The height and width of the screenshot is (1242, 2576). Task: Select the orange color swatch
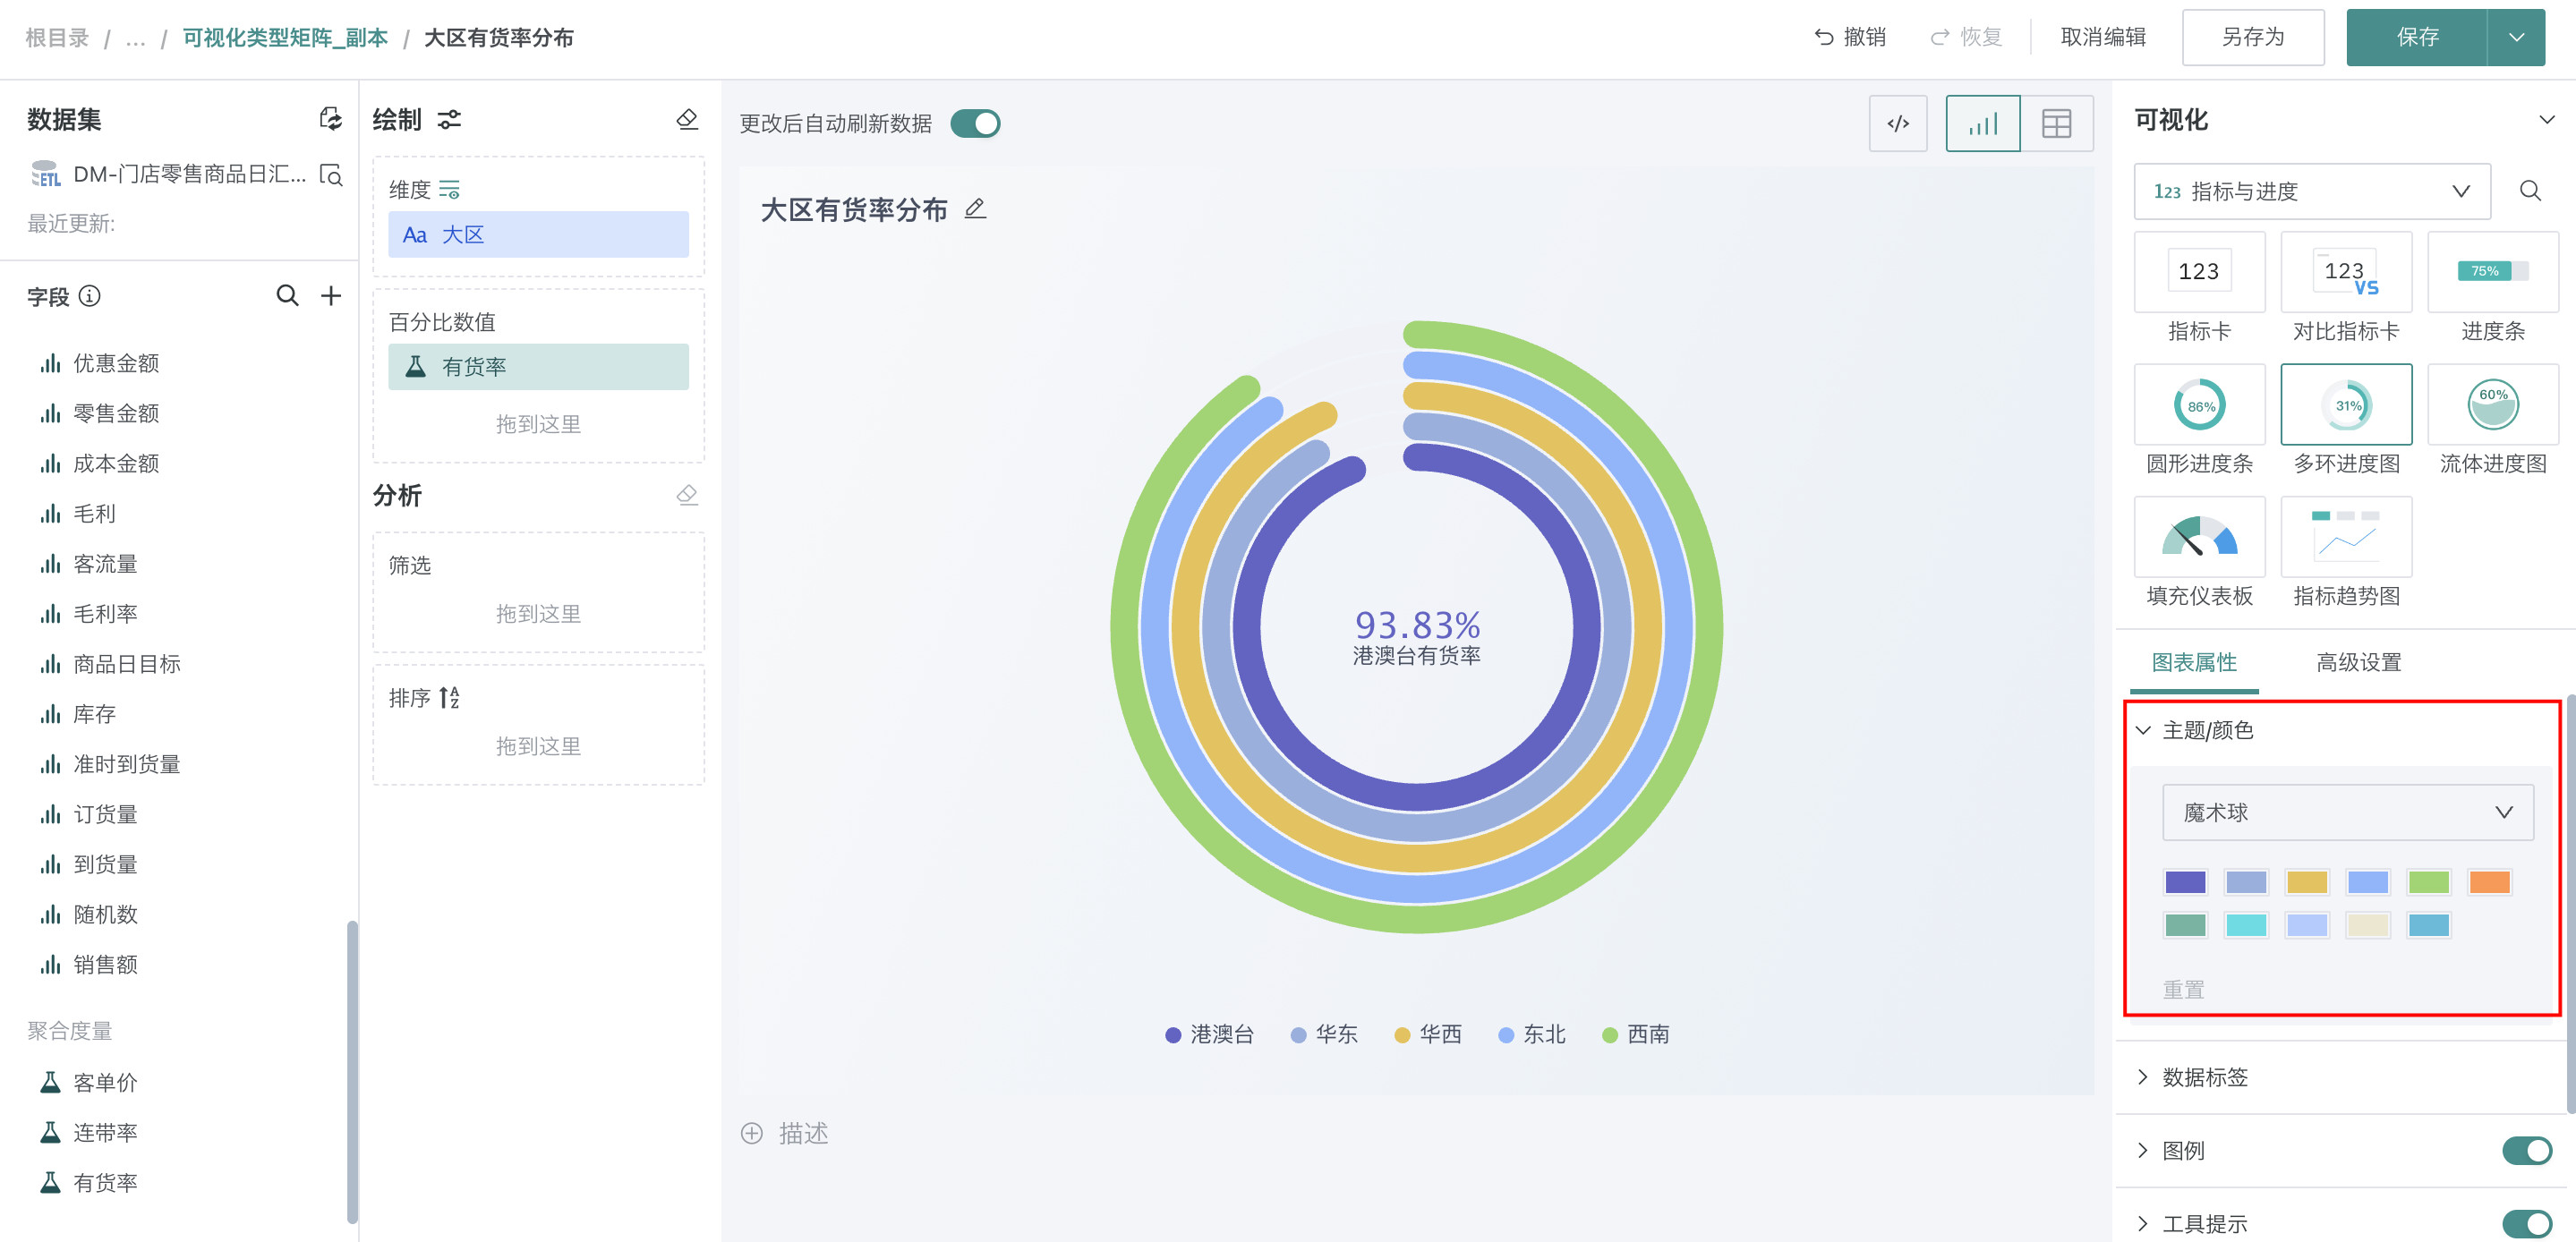pos(2489,882)
